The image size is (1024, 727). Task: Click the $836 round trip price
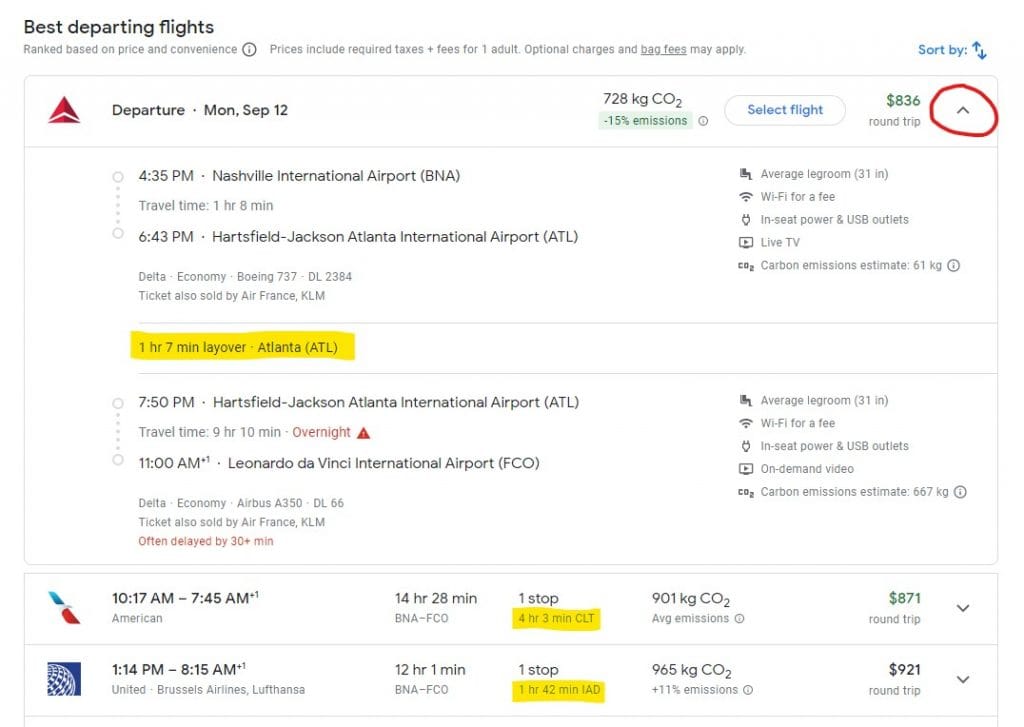pos(904,100)
